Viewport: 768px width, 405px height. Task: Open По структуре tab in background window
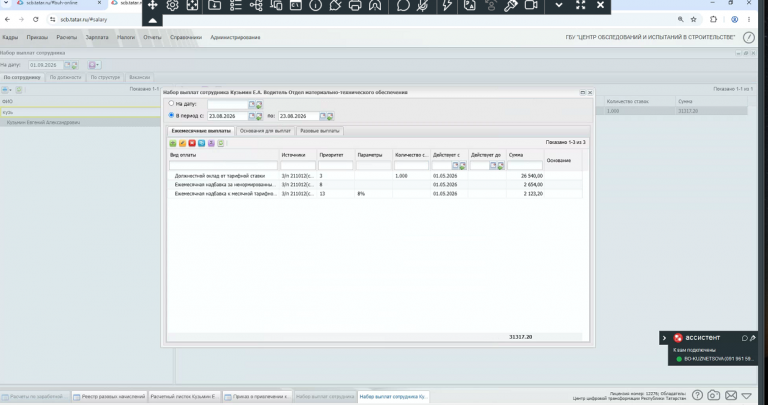pos(105,77)
